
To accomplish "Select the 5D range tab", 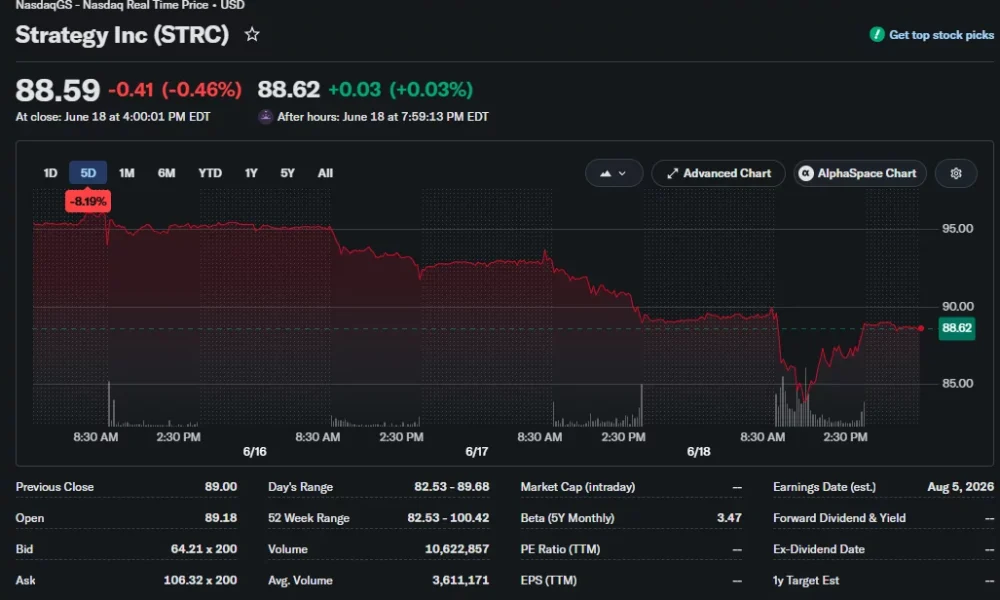I will click(88, 173).
